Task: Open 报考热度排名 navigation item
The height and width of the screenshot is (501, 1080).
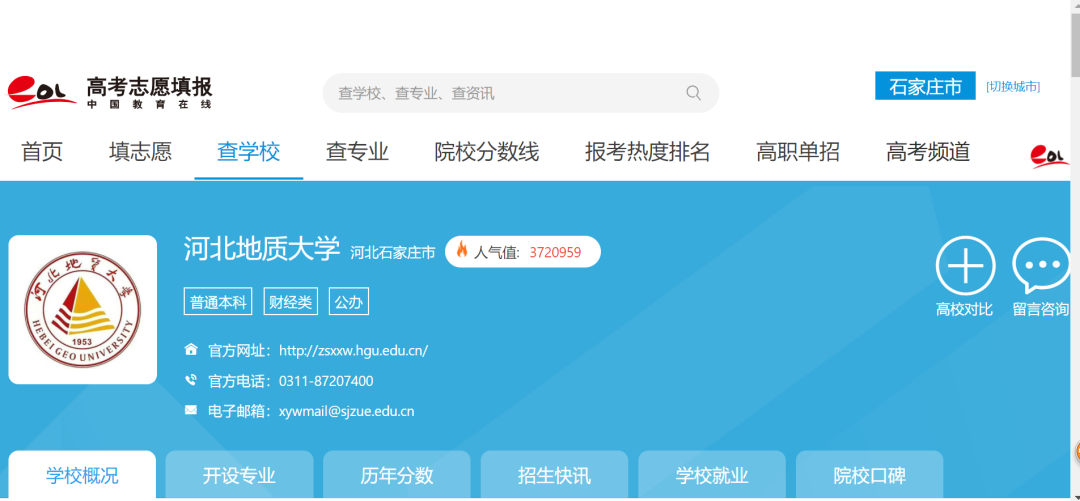Action: tap(647, 152)
